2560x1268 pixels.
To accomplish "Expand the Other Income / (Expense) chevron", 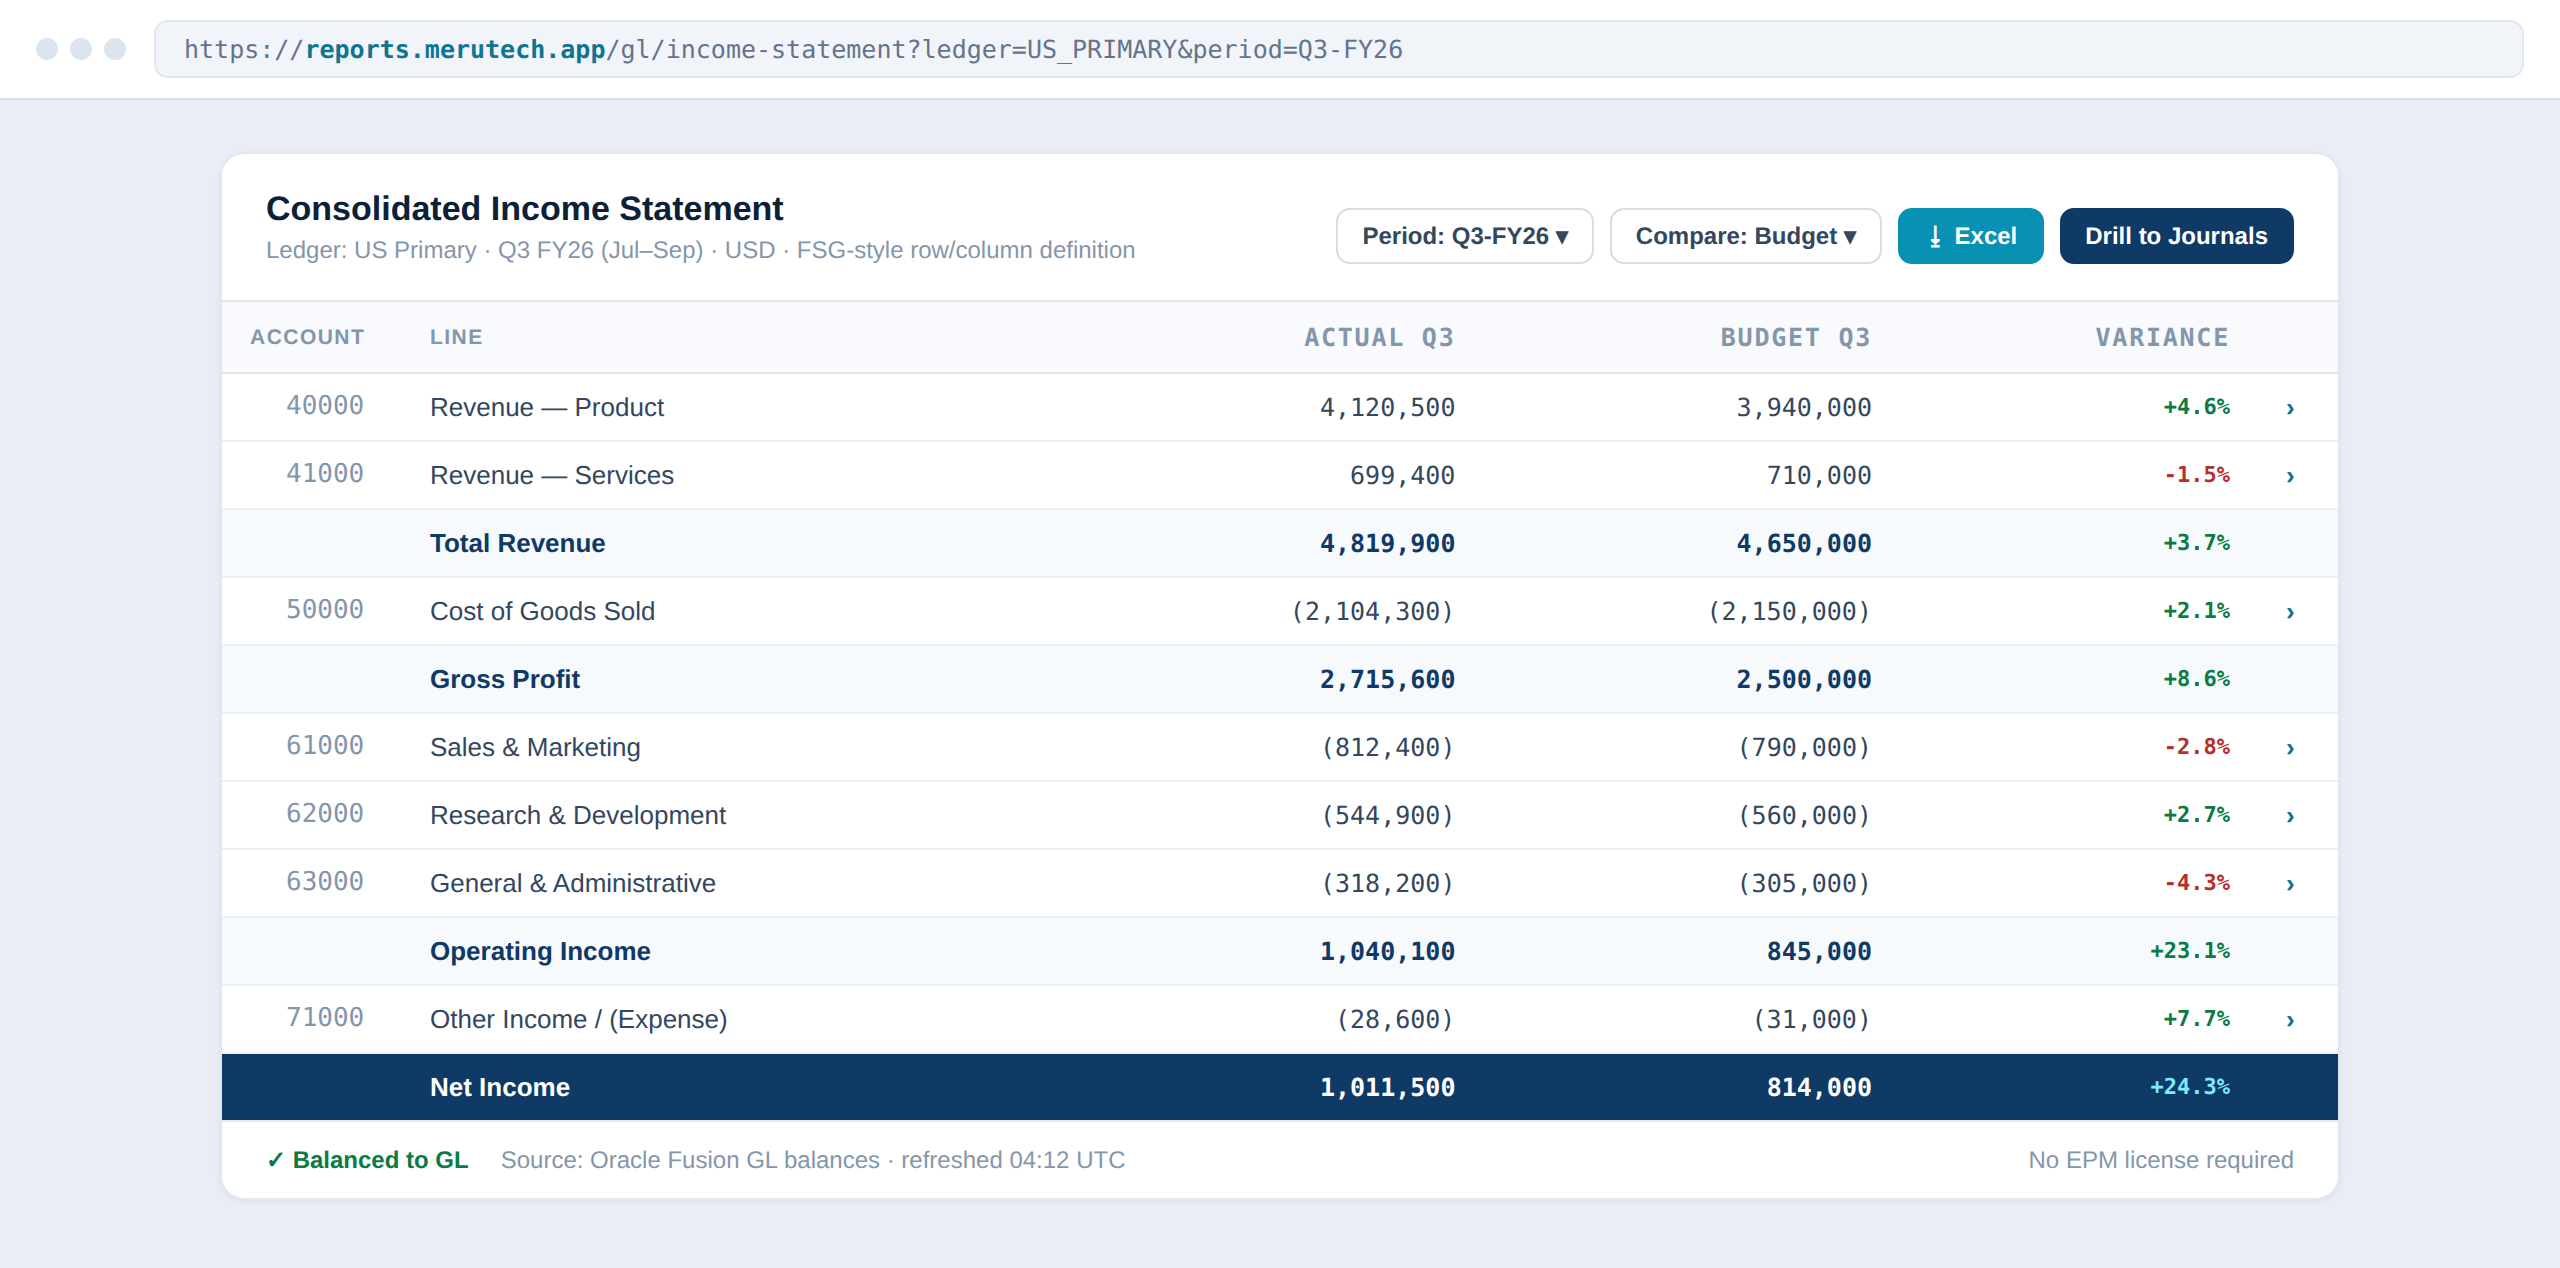I will click(2290, 1020).
